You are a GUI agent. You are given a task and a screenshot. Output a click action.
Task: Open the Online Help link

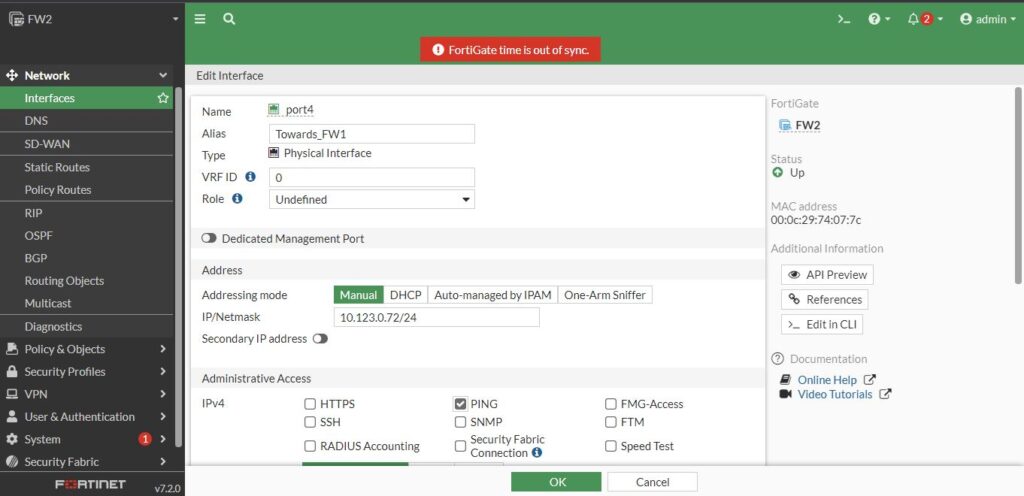point(827,380)
